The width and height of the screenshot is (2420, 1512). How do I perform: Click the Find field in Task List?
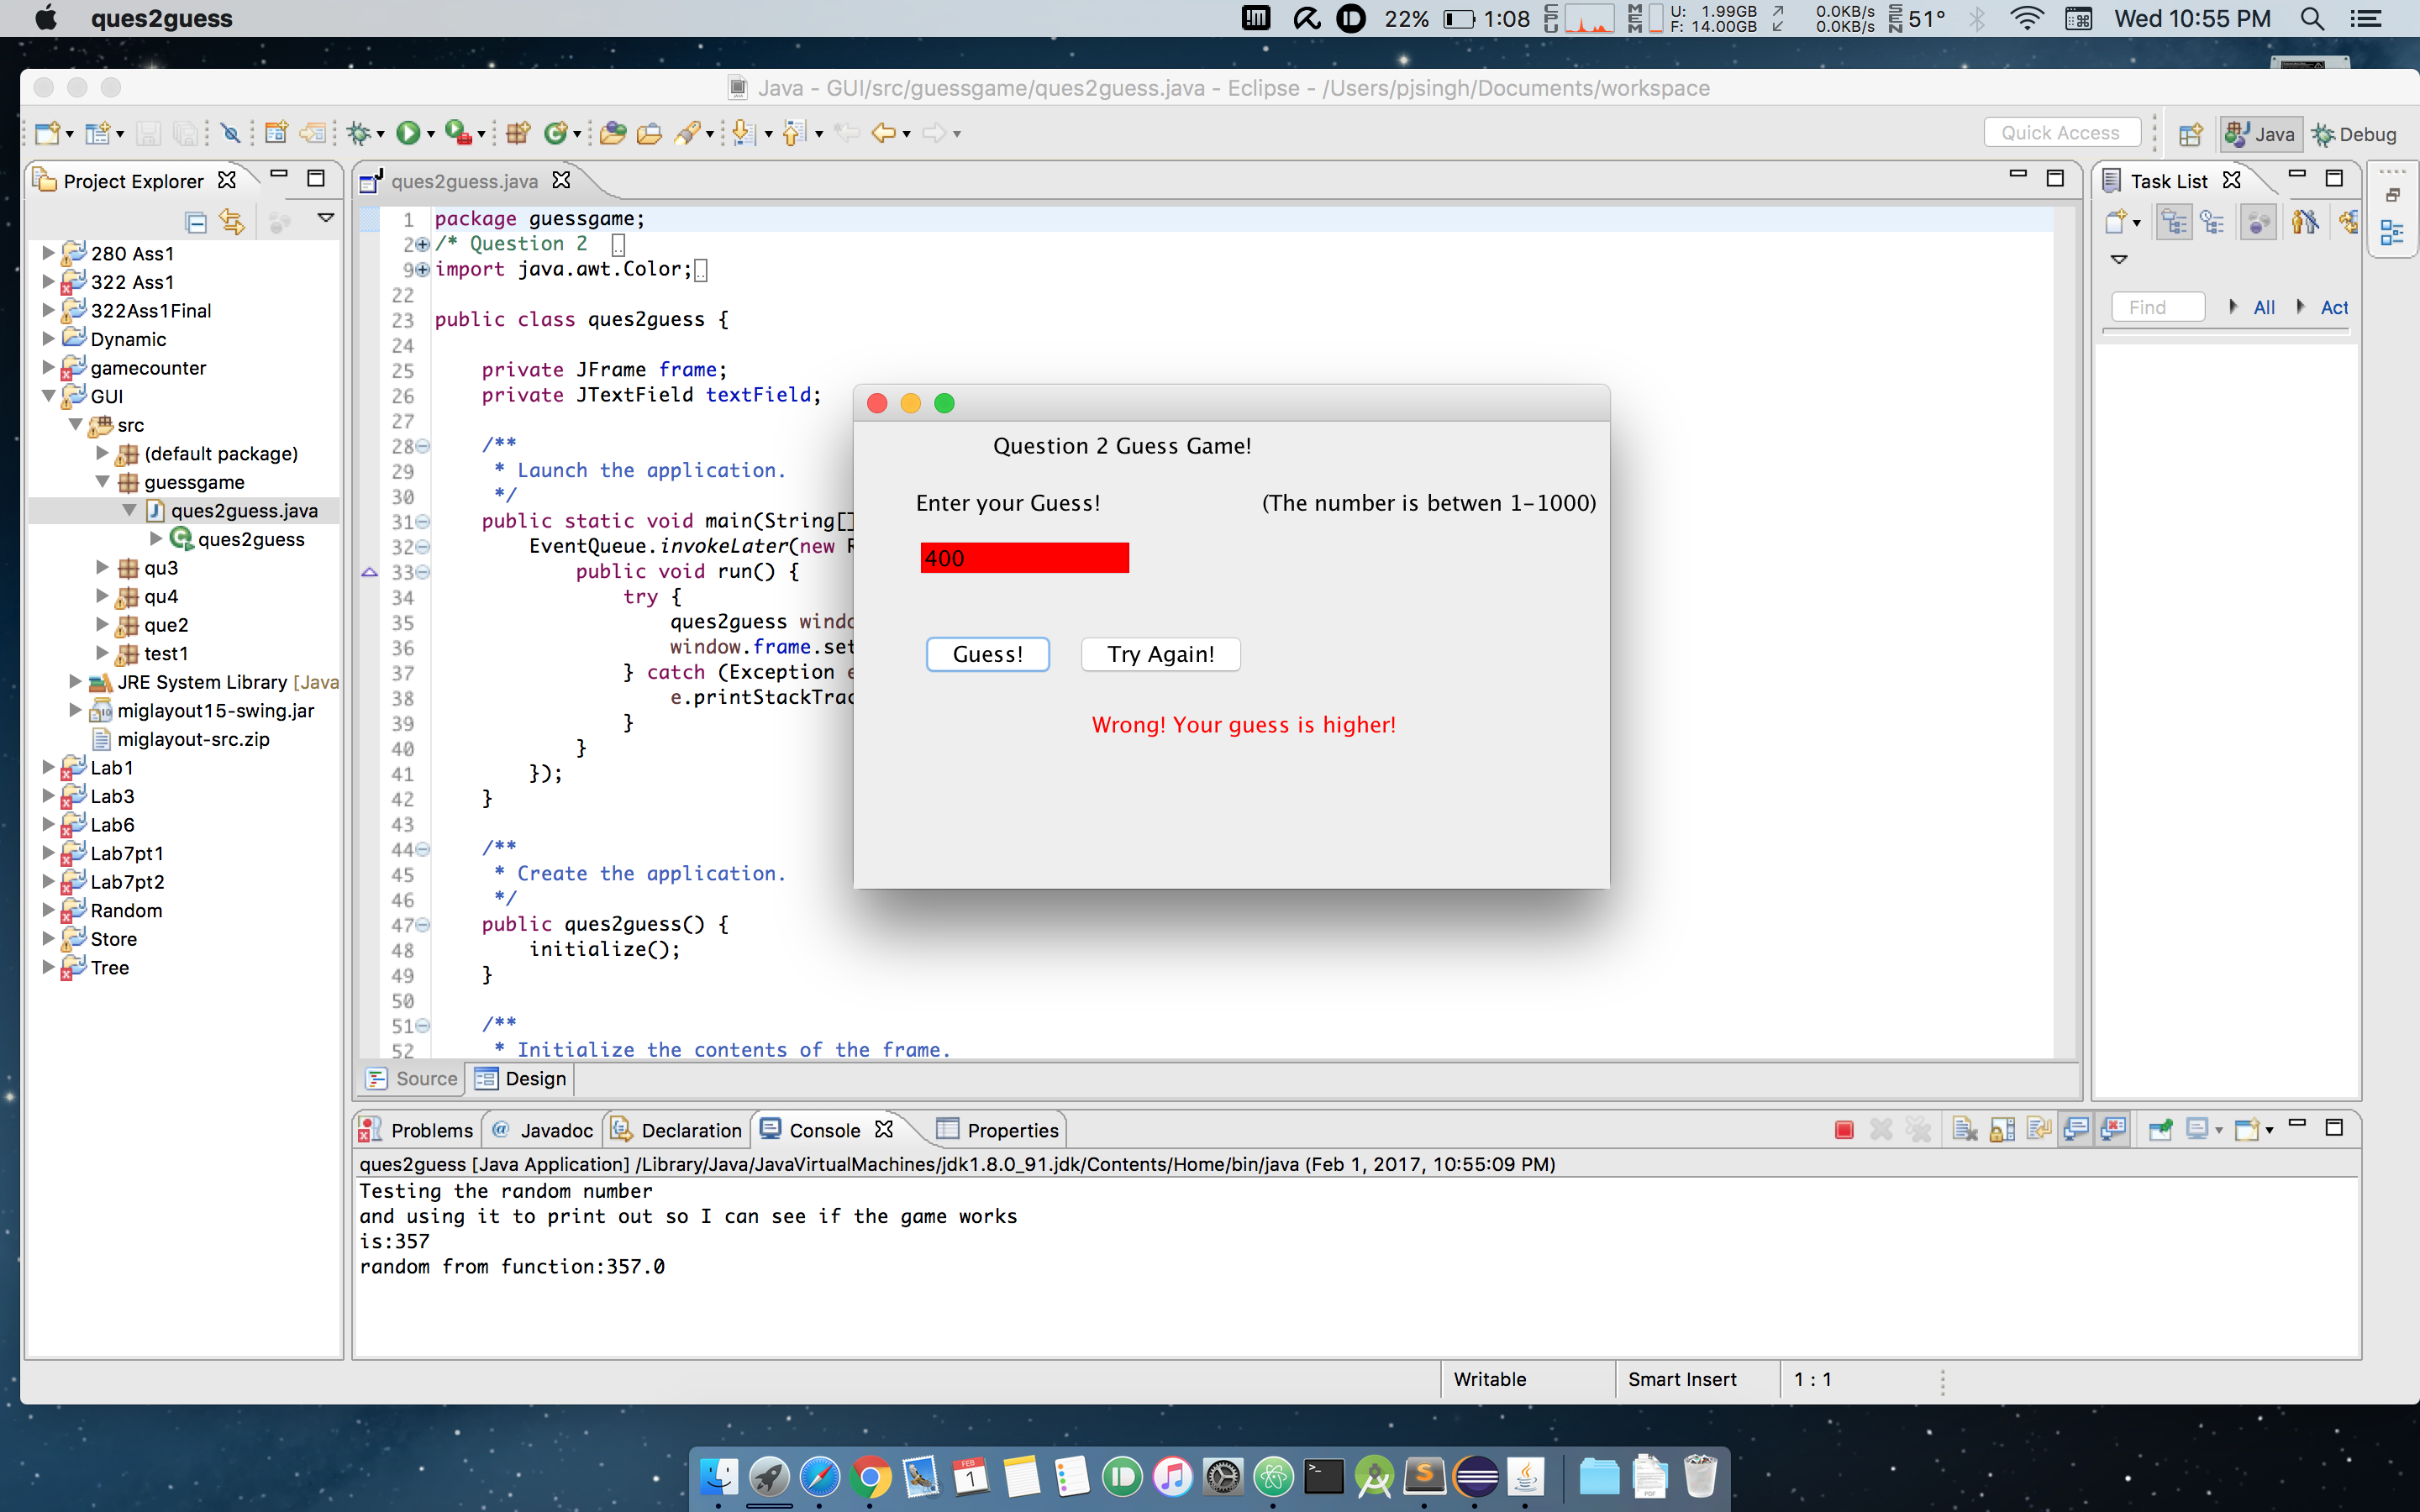(x=2157, y=307)
